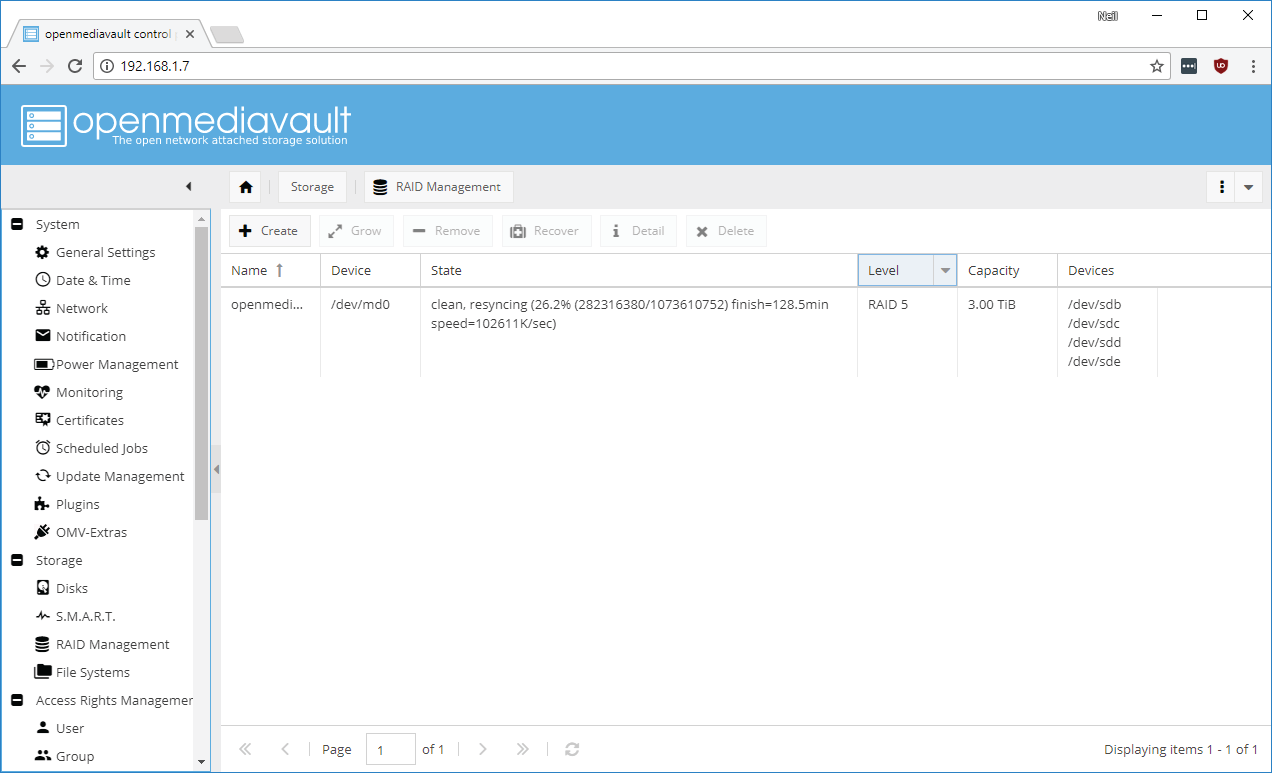Viewport: 1272px width, 773px height.
Task: Collapse the System tree section
Action: click(17, 224)
